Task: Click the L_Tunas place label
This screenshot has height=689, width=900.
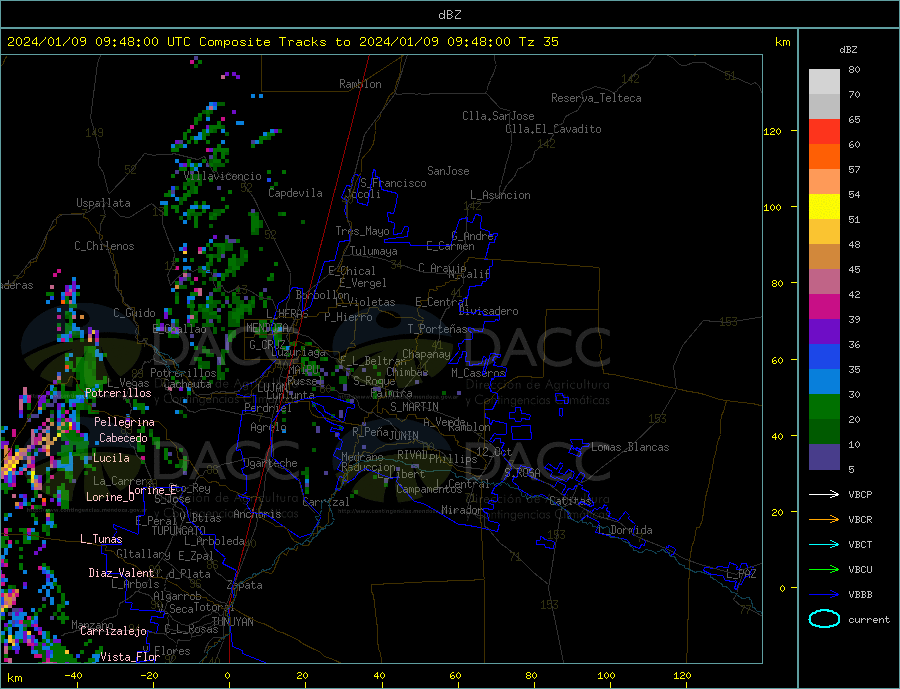Action: [101, 539]
